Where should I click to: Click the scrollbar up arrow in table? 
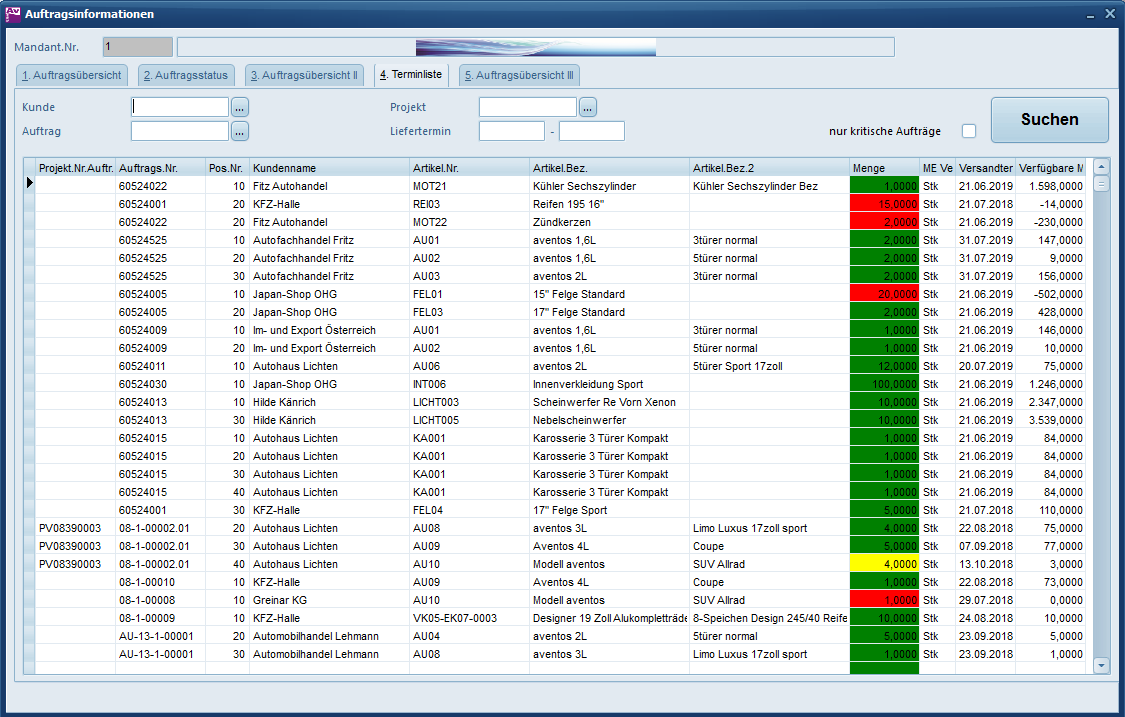(1101, 167)
